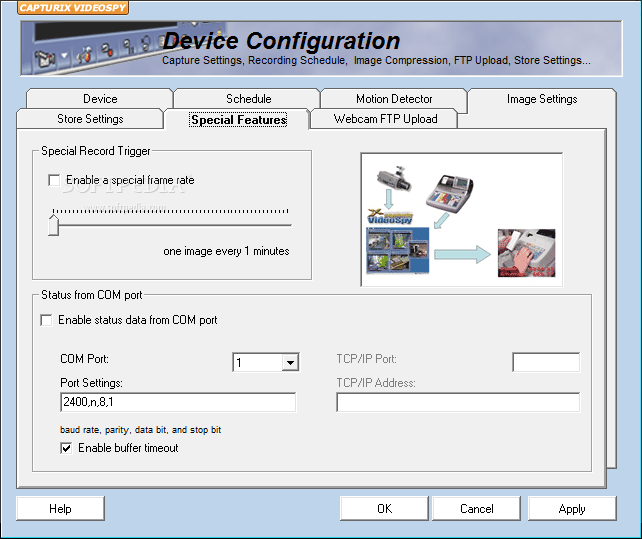Open the COM Port dropdown
This screenshot has width=642, height=539.
pyautogui.click(x=290, y=362)
